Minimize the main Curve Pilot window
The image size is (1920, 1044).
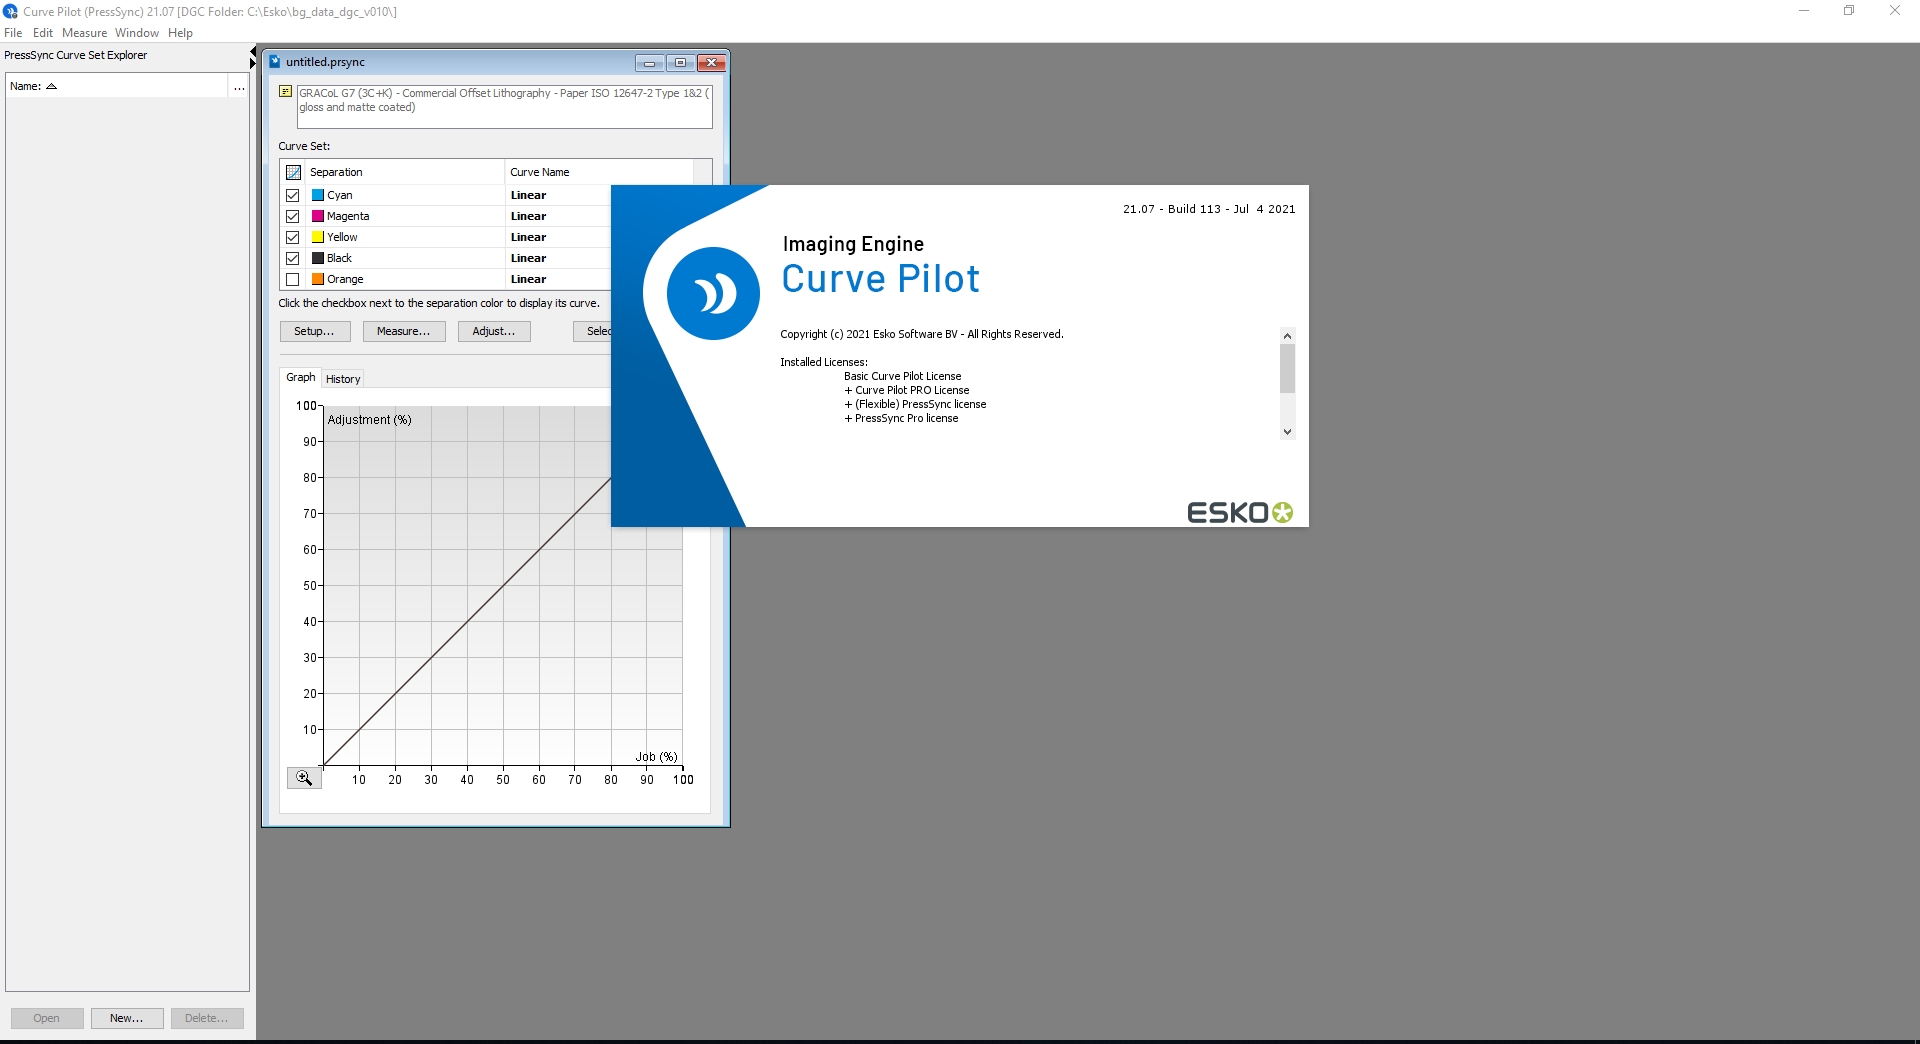(x=1804, y=11)
